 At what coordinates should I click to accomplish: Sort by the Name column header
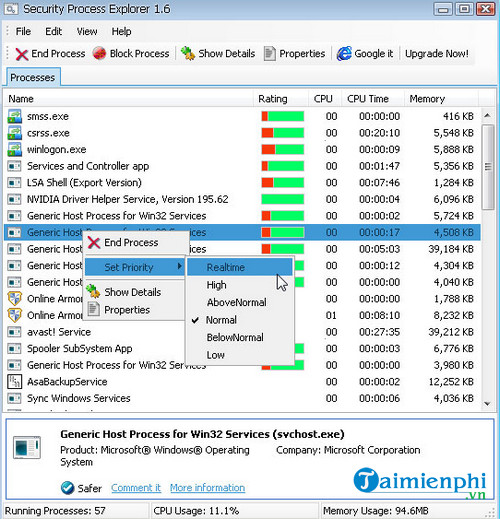coord(128,99)
